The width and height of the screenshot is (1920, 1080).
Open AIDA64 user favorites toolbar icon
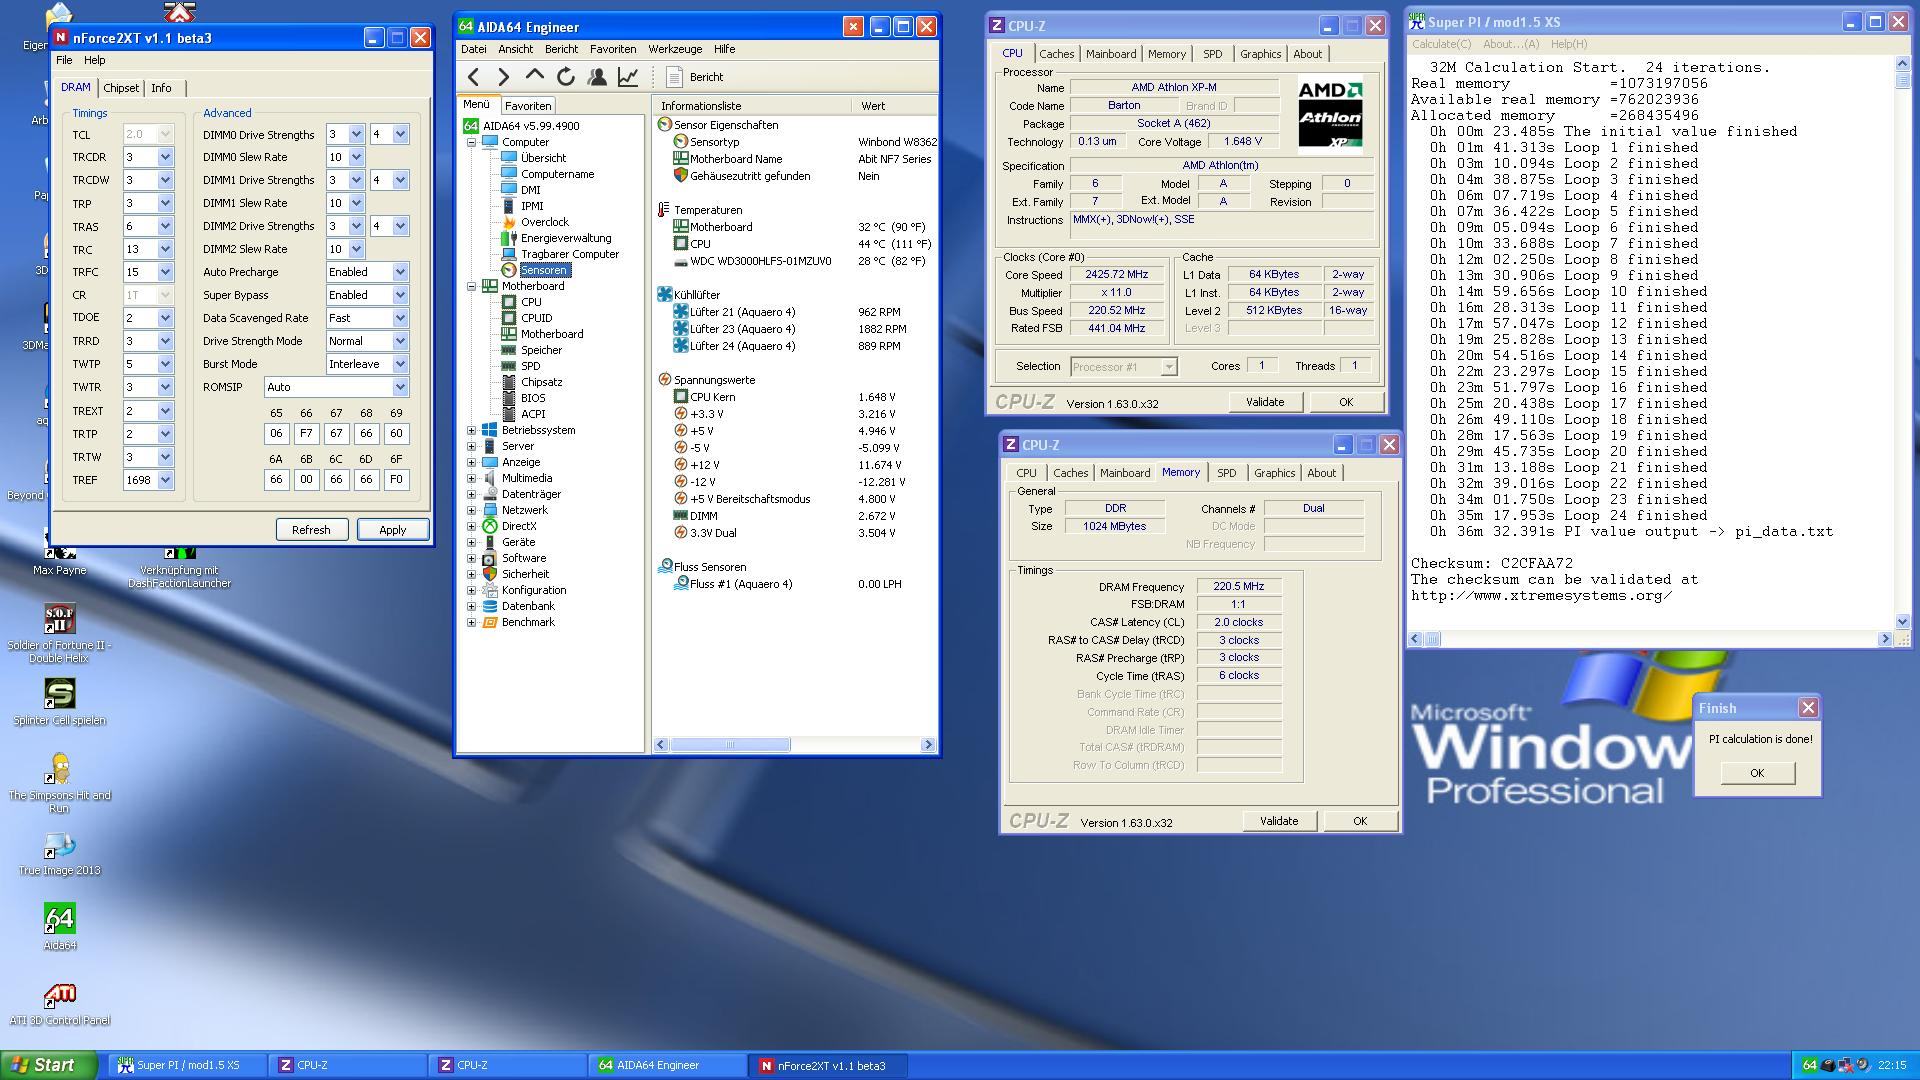coord(597,77)
